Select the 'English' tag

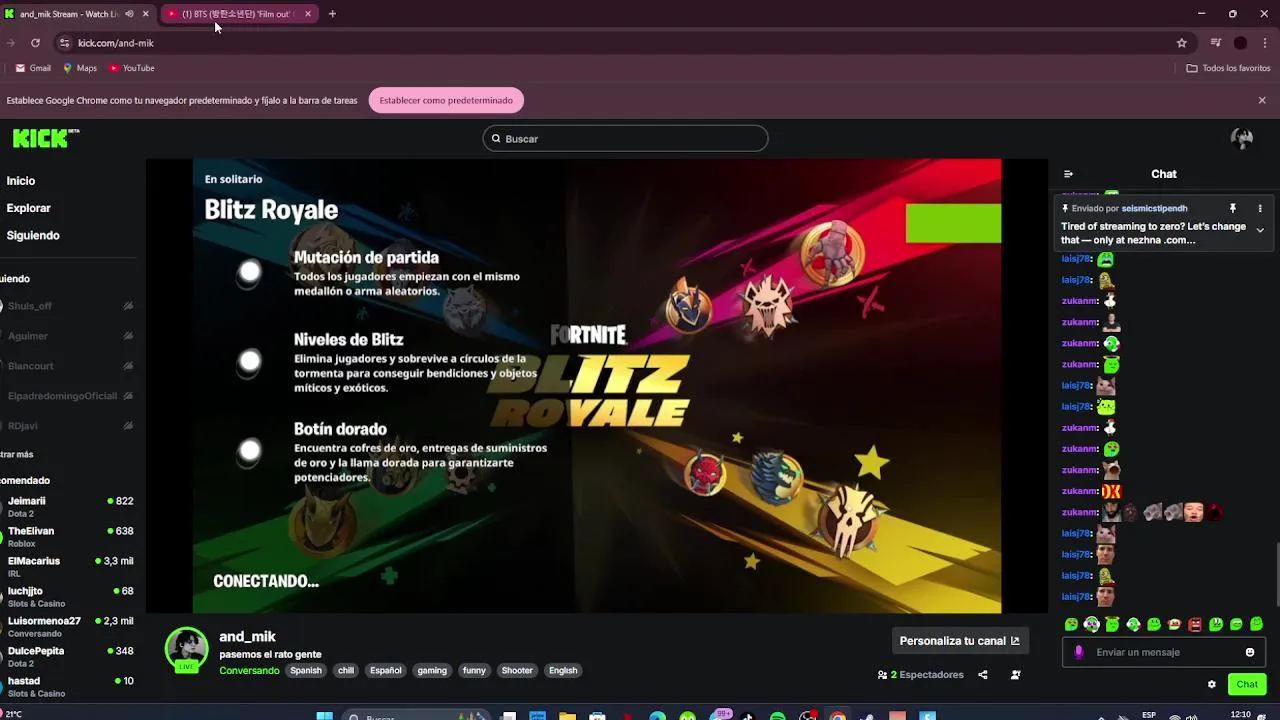(563, 671)
